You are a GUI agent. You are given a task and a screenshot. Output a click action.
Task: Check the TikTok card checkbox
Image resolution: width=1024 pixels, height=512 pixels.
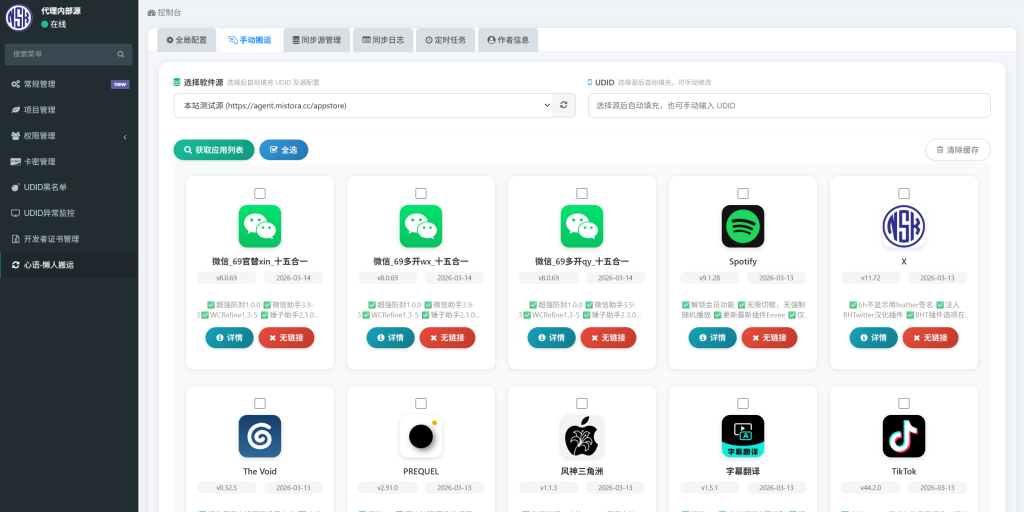pos(904,403)
